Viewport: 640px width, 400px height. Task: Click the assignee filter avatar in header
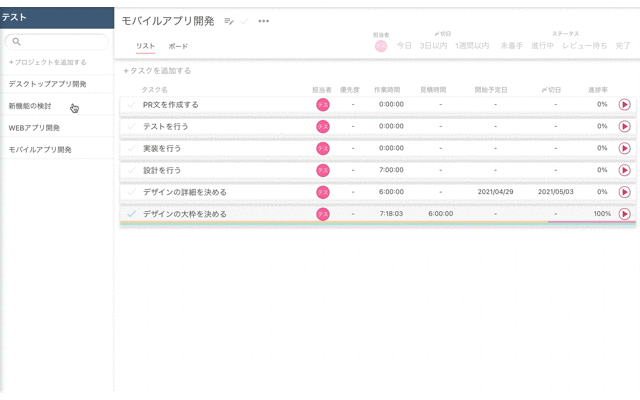(x=381, y=45)
